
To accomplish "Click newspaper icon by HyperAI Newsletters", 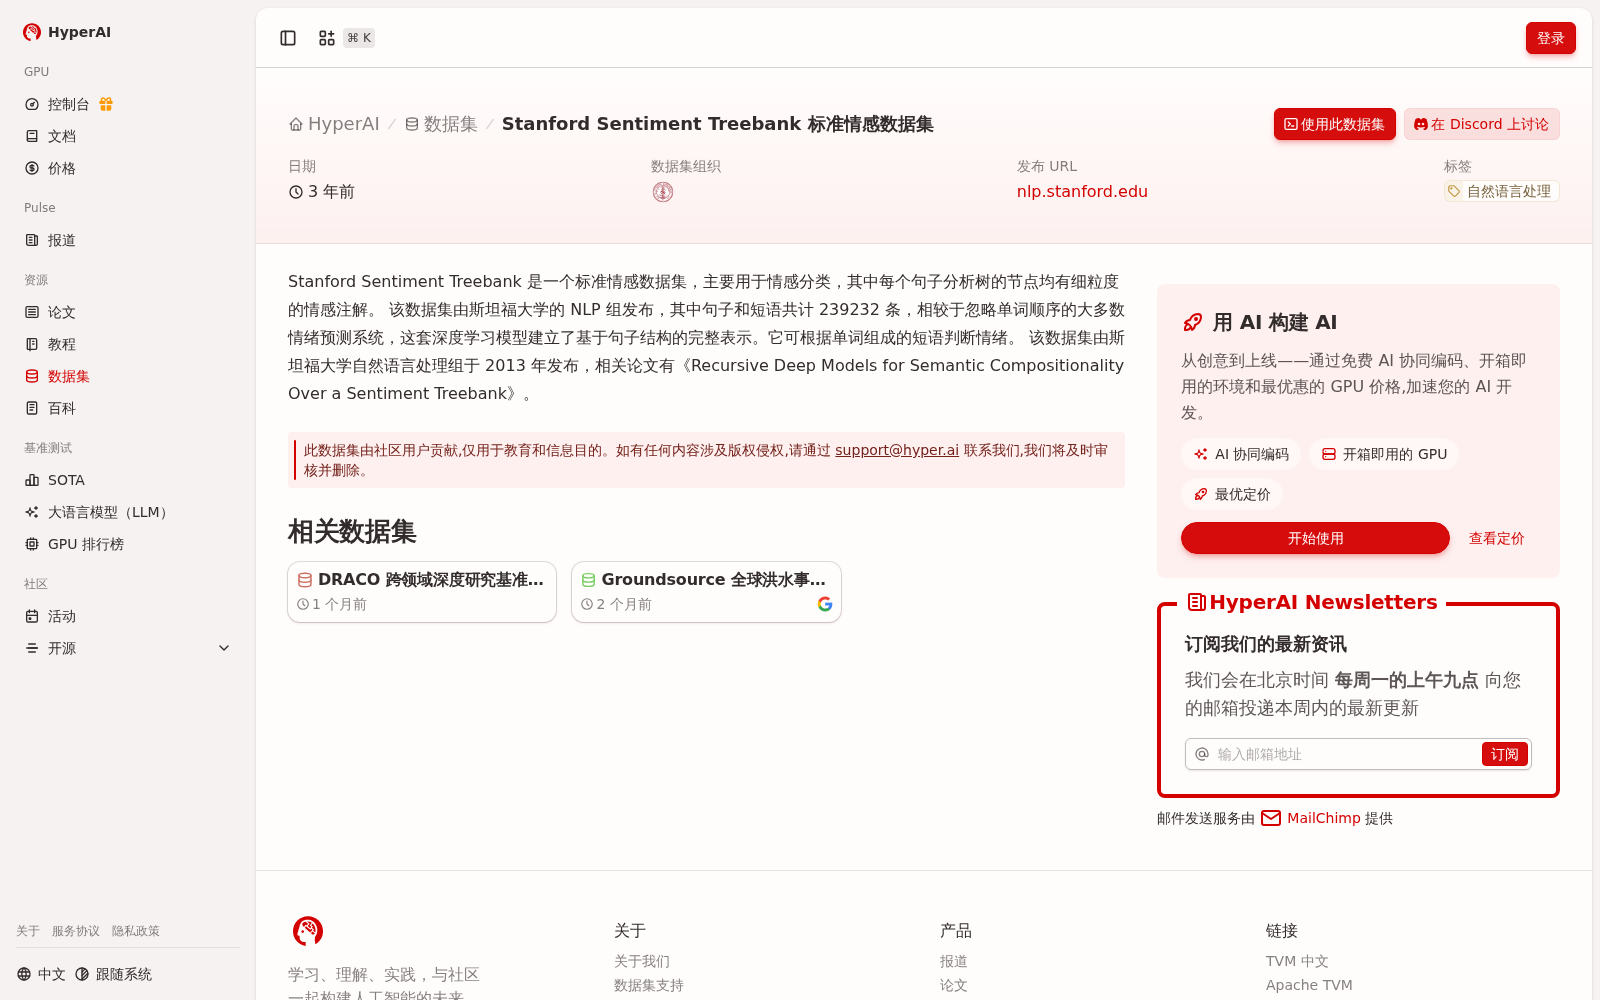I will point(1196,602).
